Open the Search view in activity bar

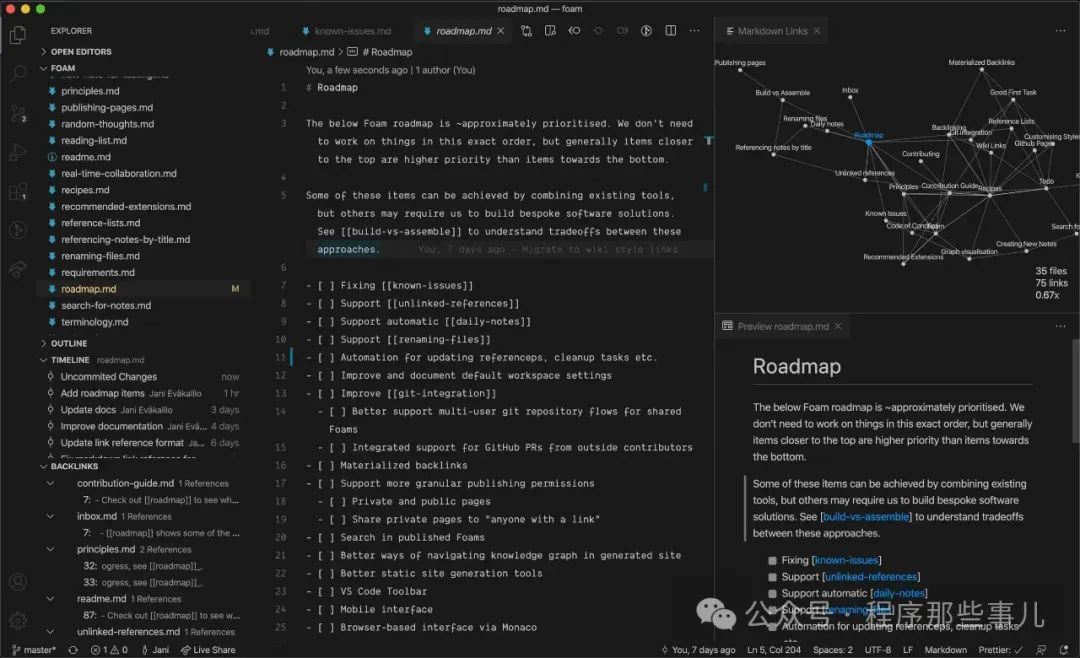[x=18, y=73]
